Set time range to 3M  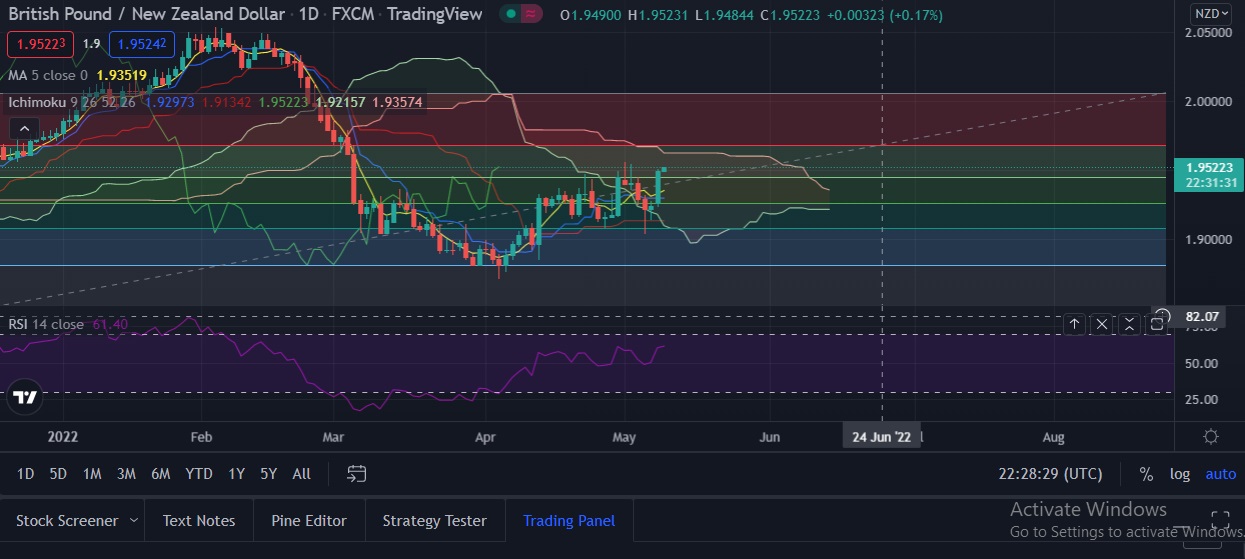click(x=126, y=474)
